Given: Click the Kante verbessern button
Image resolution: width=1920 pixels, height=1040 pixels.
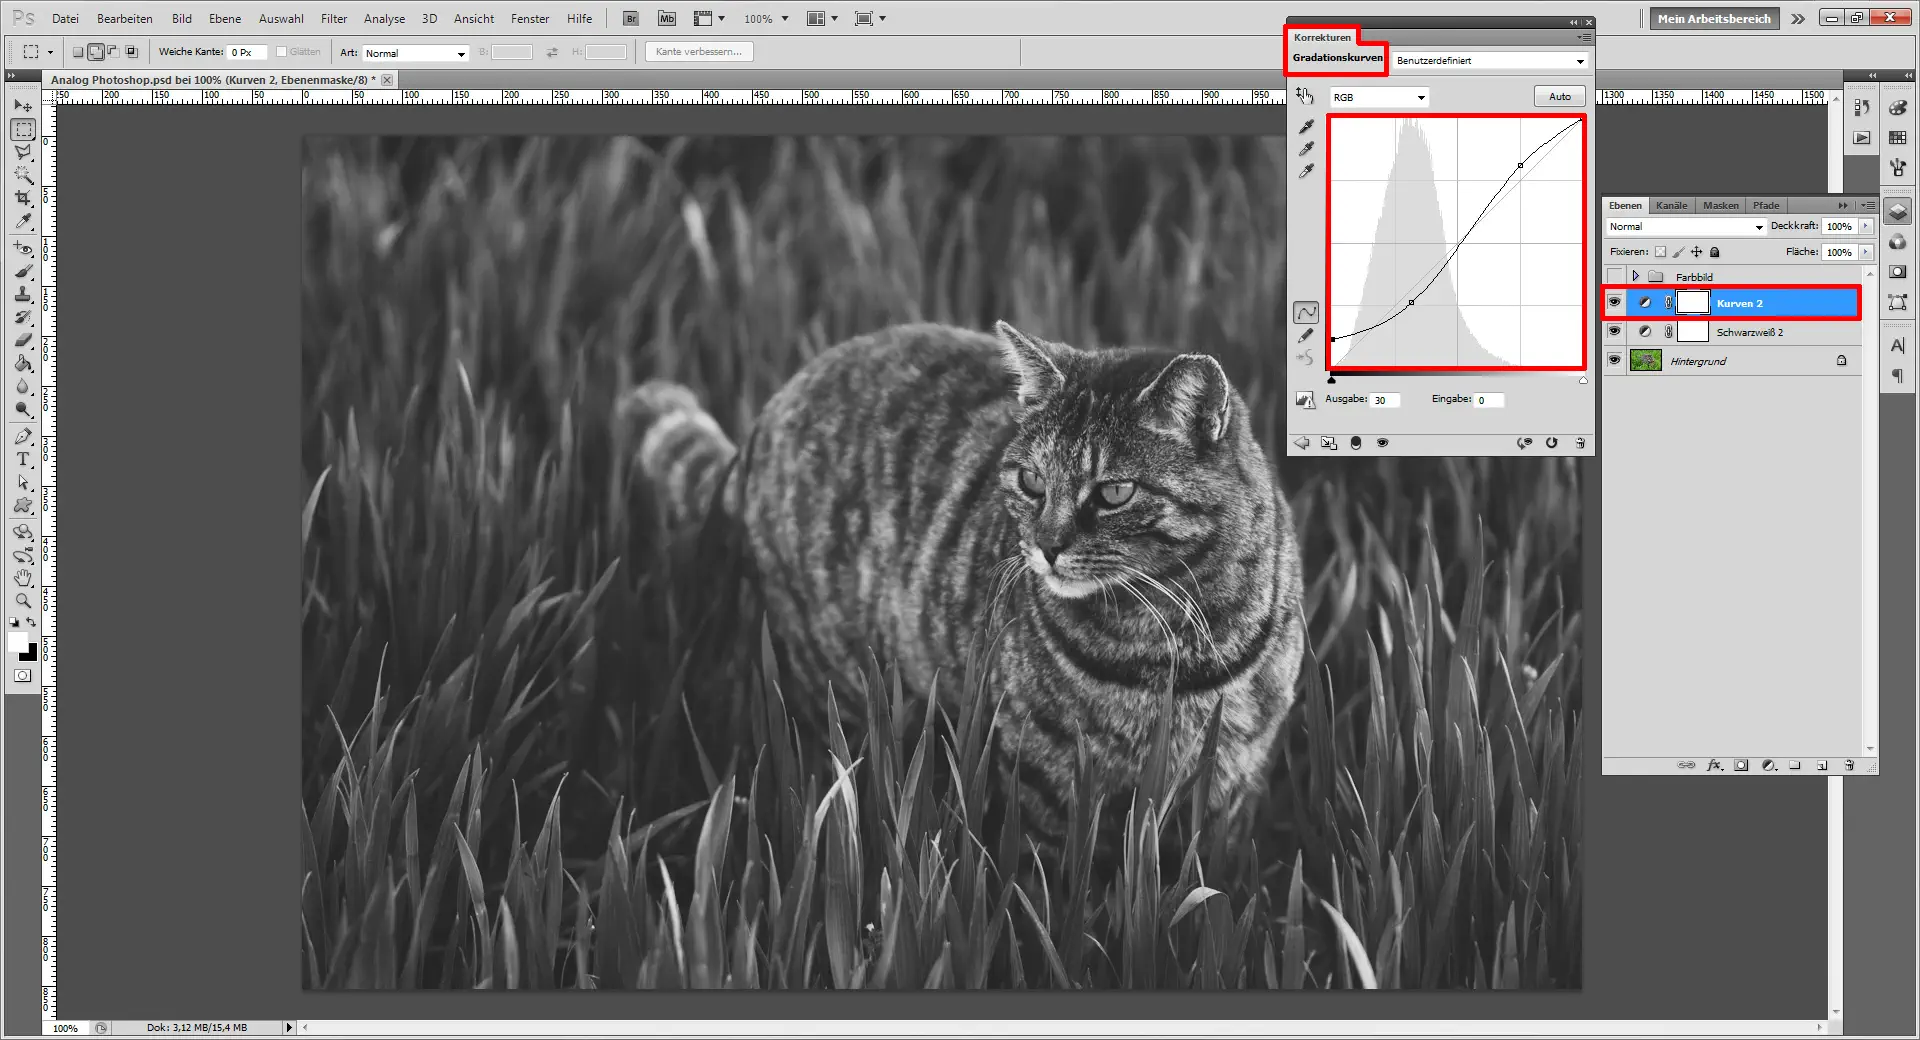Looking at the screenshot, I should pos(698,51).
